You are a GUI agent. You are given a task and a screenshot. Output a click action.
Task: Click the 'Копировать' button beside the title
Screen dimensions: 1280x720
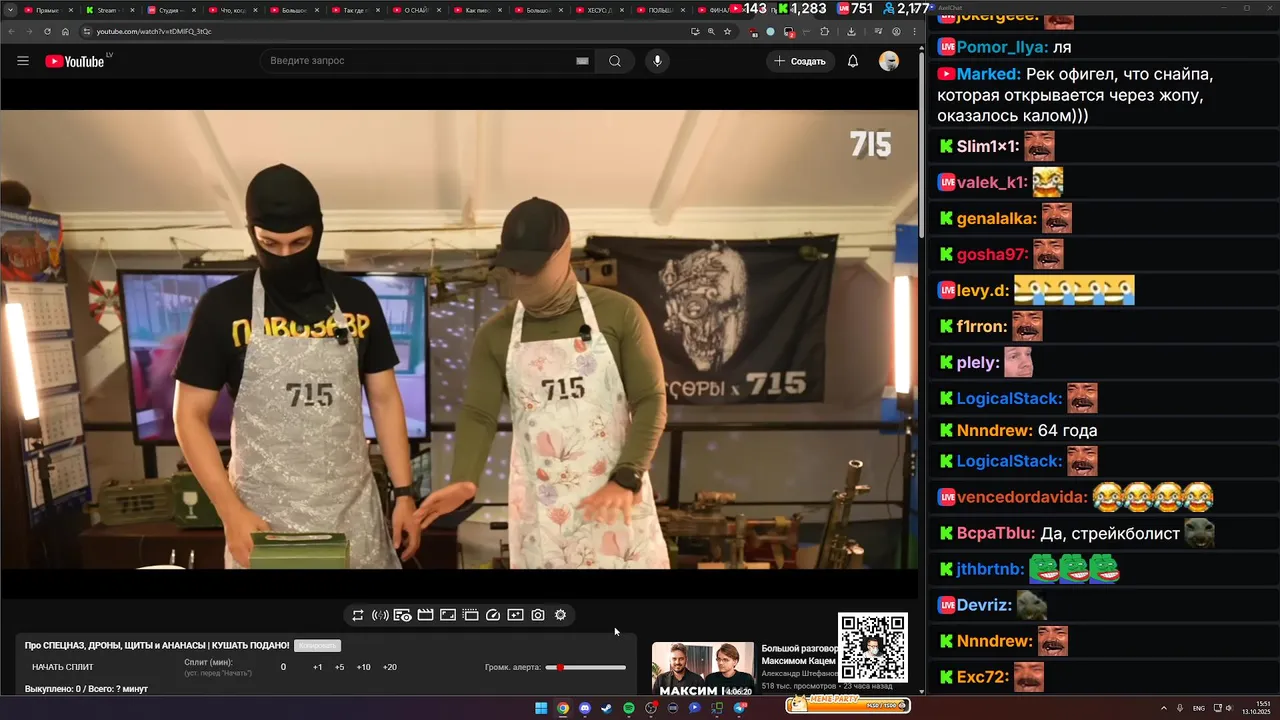(x=317, y=646)
